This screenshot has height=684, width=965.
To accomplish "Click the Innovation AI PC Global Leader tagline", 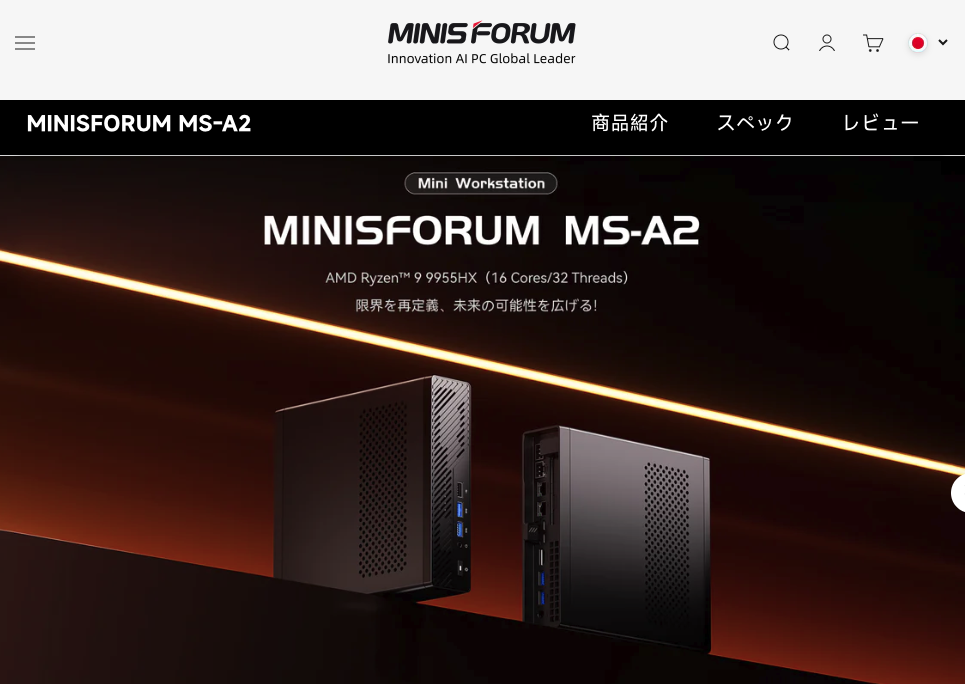I will point(481,59).
